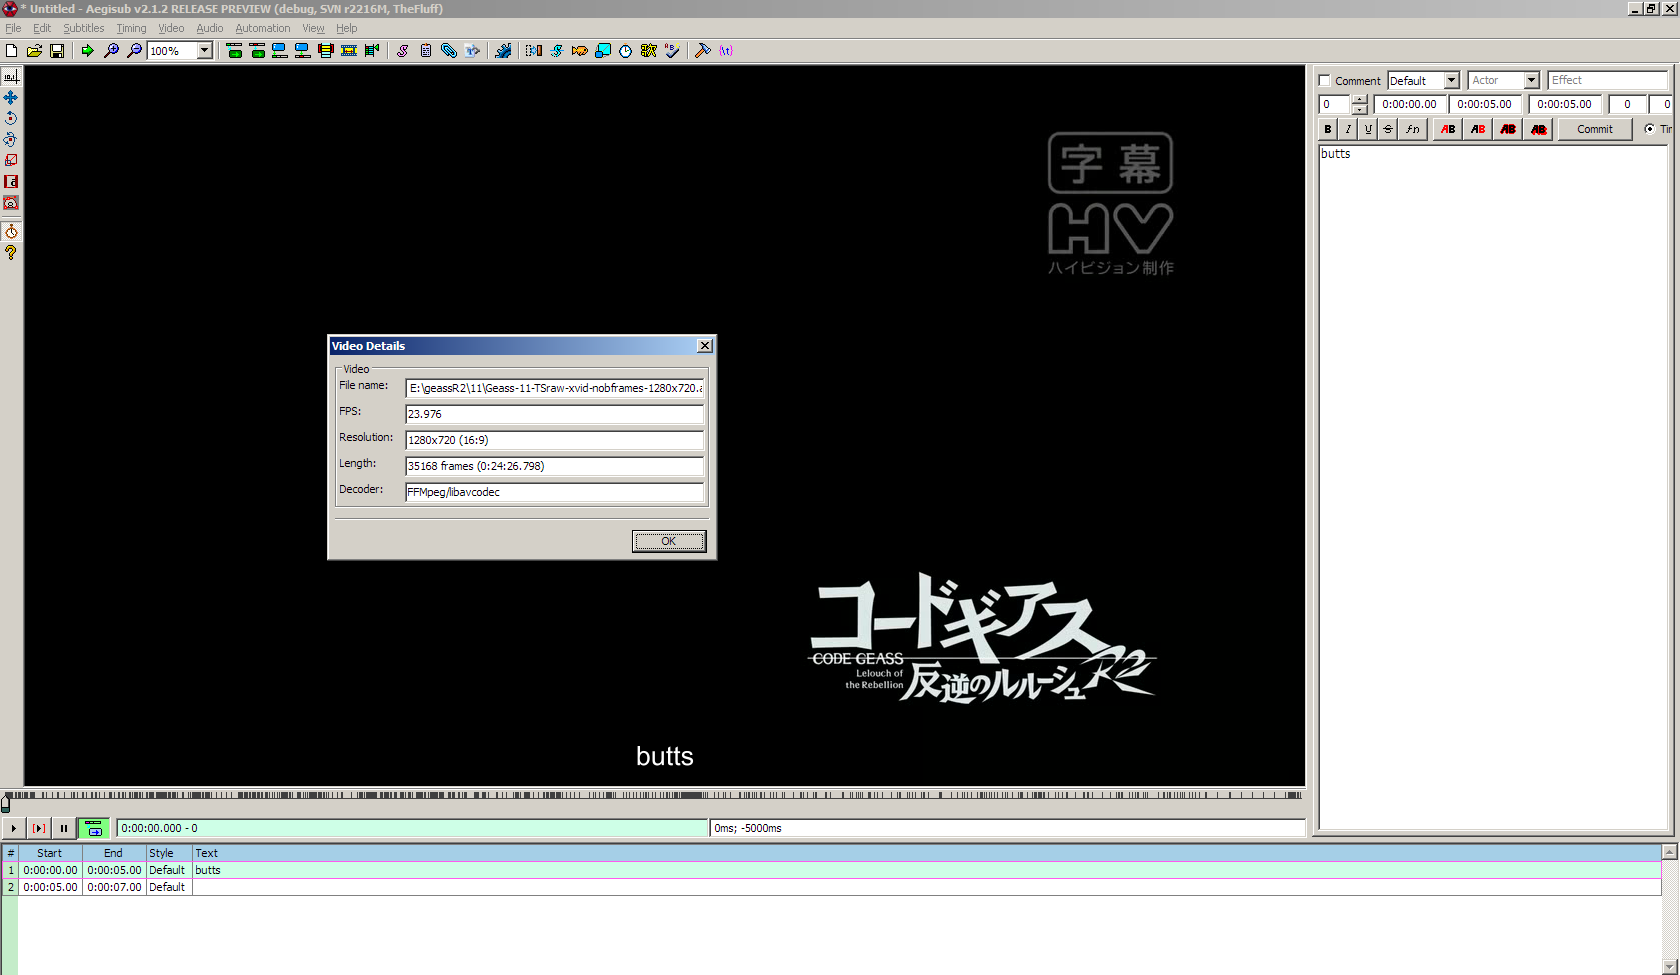Open the Resample Resolution icon

click(x=602, y=51)
